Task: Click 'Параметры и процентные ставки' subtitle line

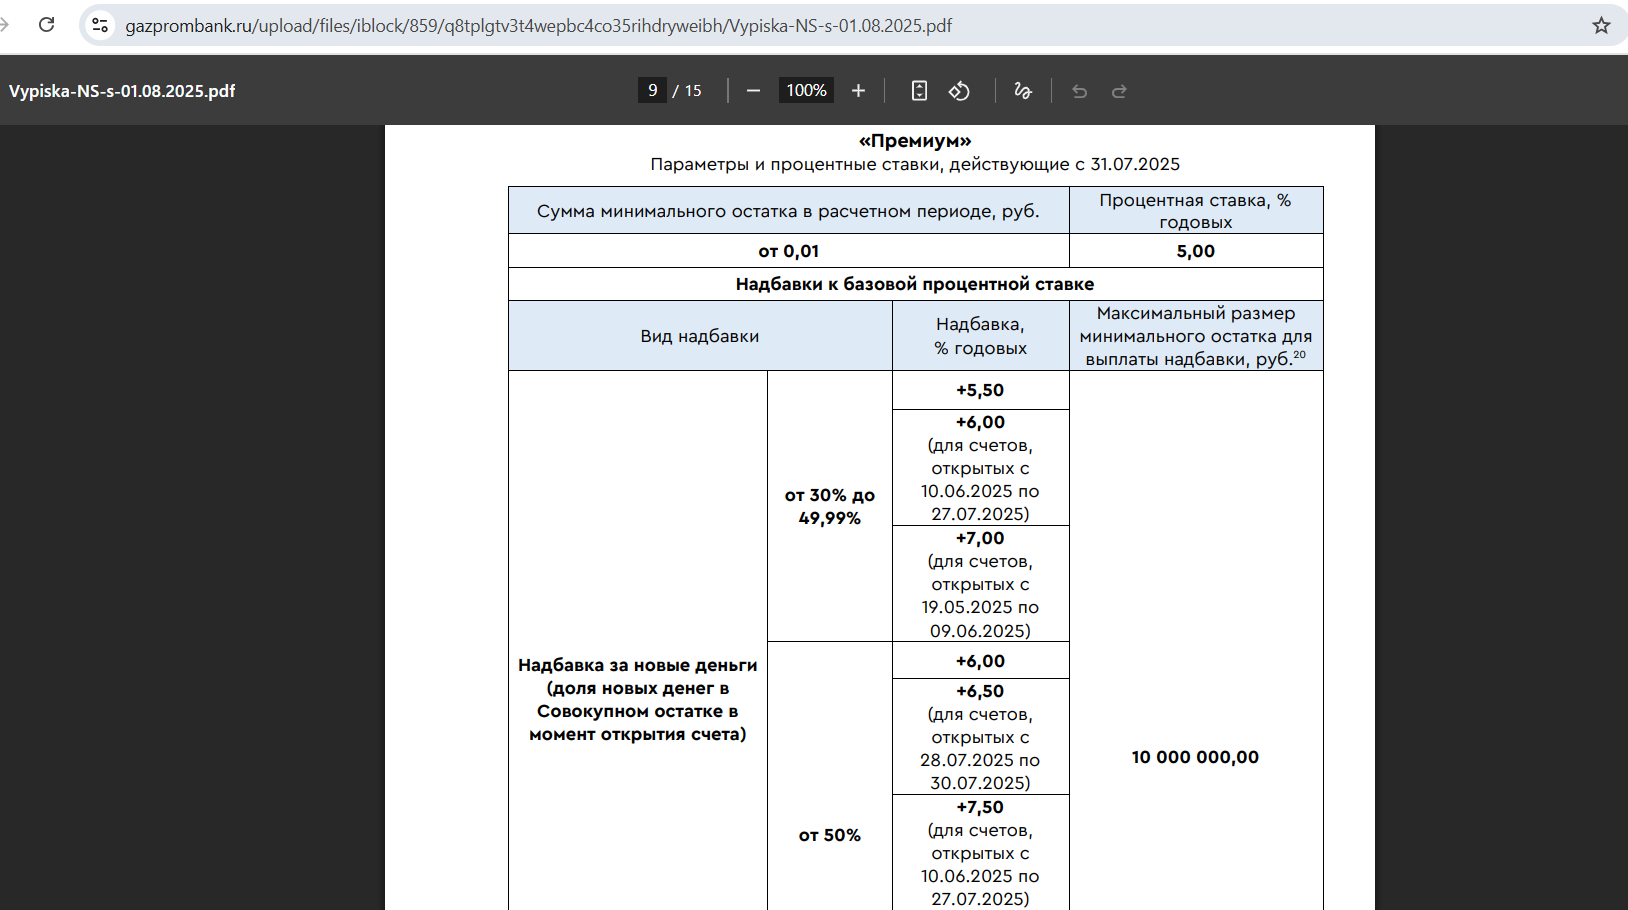Action: 915,164
